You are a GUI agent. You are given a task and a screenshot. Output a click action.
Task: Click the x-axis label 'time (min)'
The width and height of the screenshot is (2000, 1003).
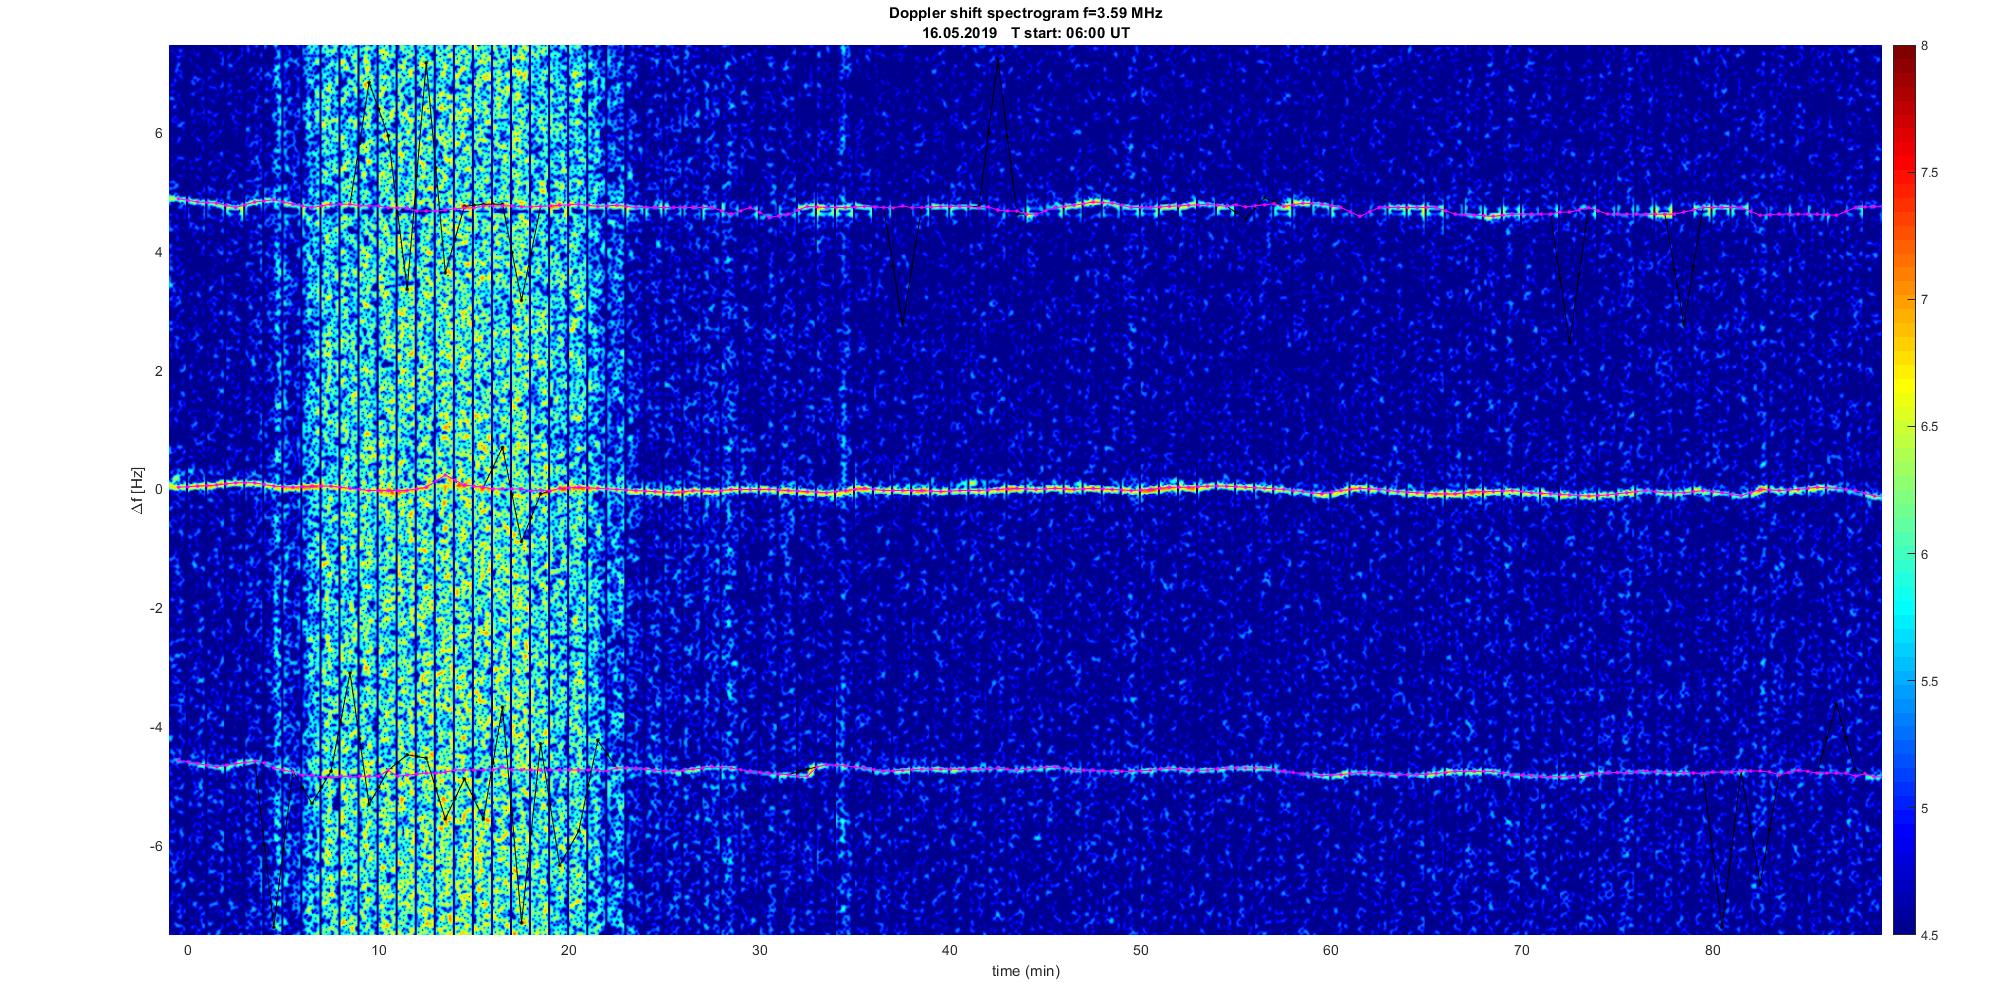[x=1025, y=971]
